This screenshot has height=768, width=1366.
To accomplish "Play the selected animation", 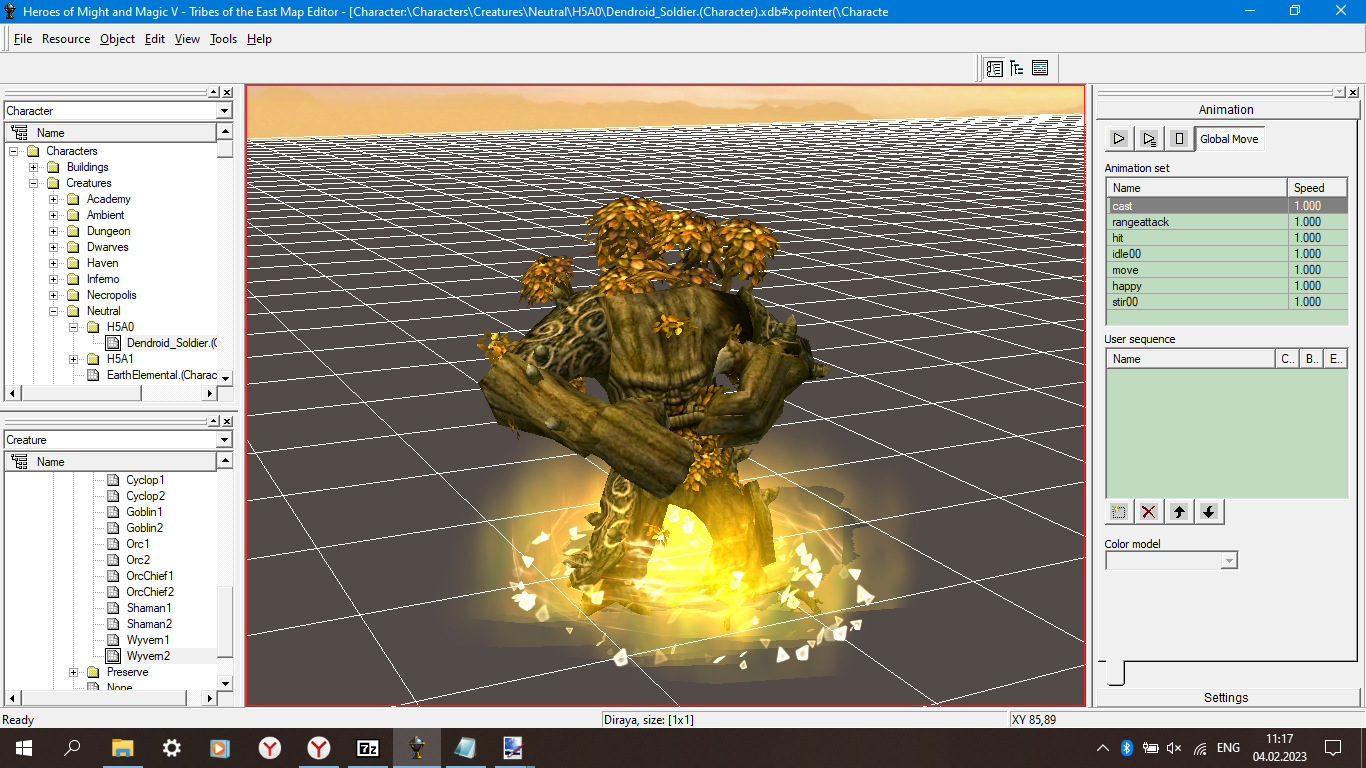I will [1119, 139].
